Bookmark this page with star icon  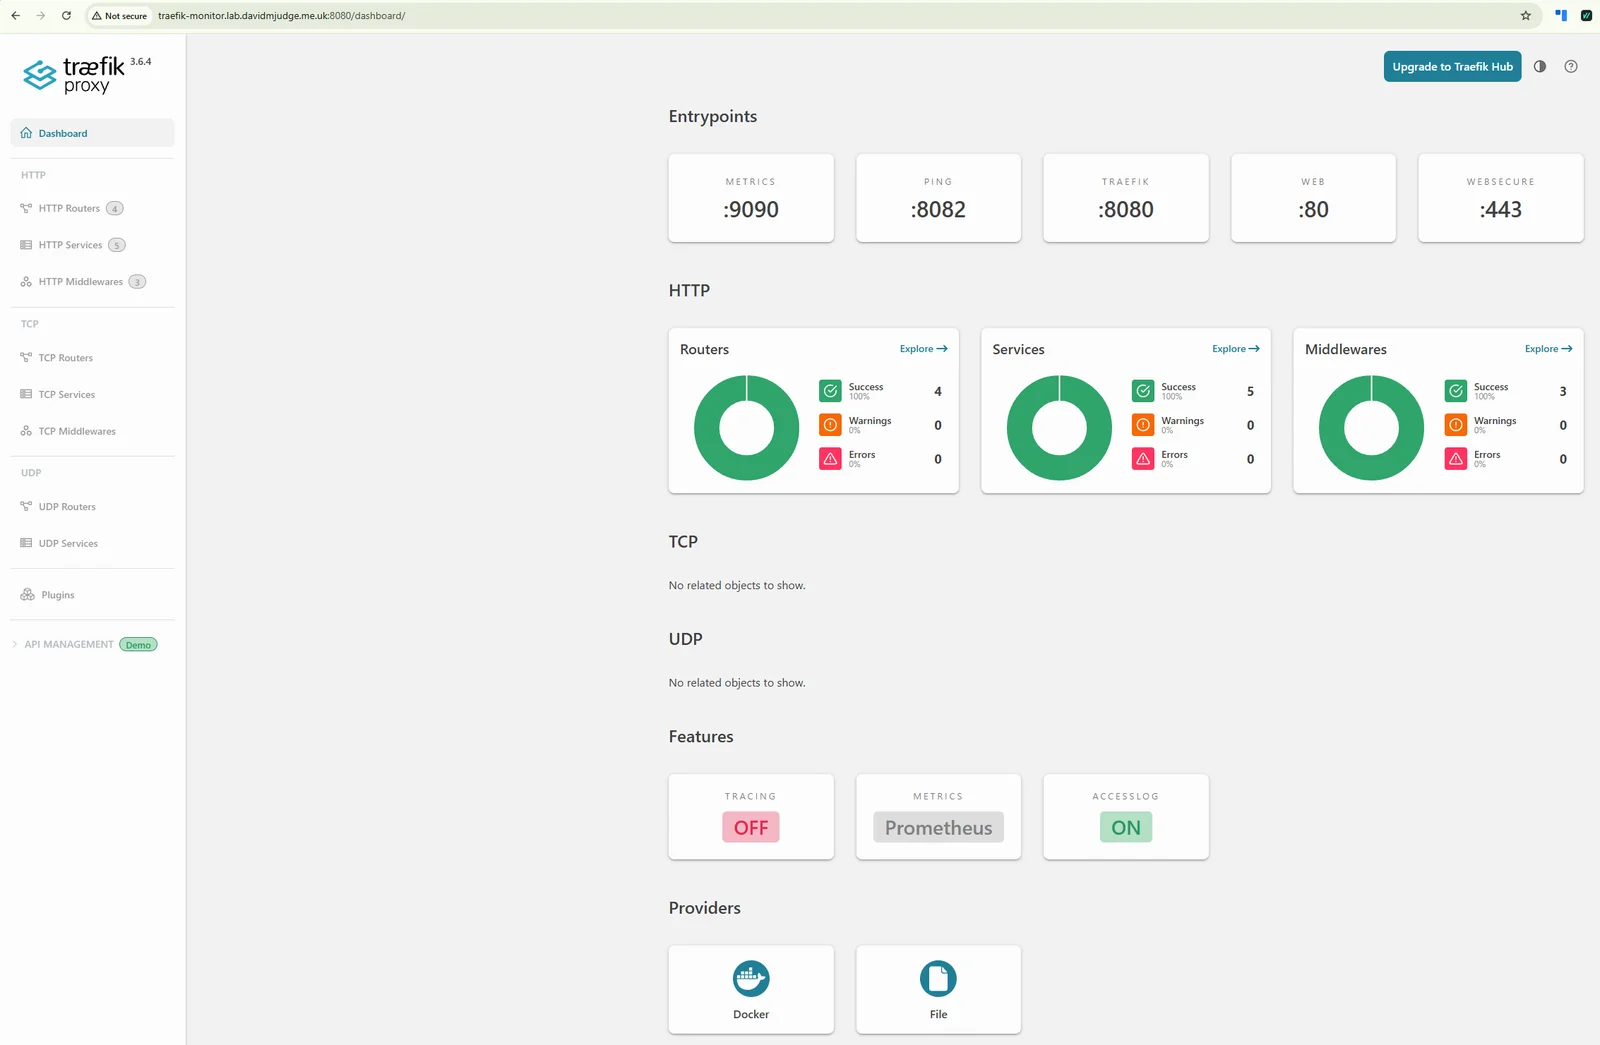click(1526, 16)
